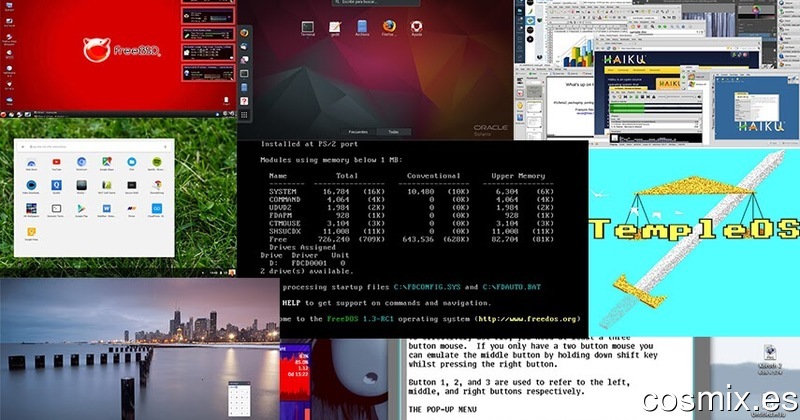This screenshot has width=800, height=420.
Task: Launch Firefox from the Solaris app grid
Action: point(389,28)
